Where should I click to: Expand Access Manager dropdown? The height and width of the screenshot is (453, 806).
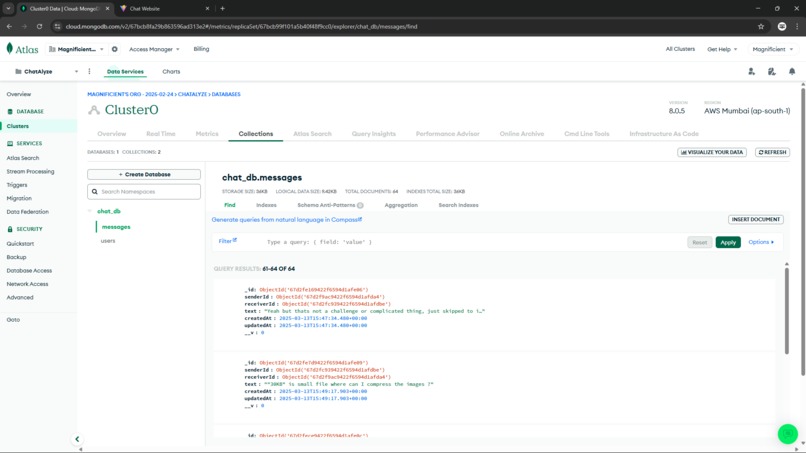(x=154, y=49)
